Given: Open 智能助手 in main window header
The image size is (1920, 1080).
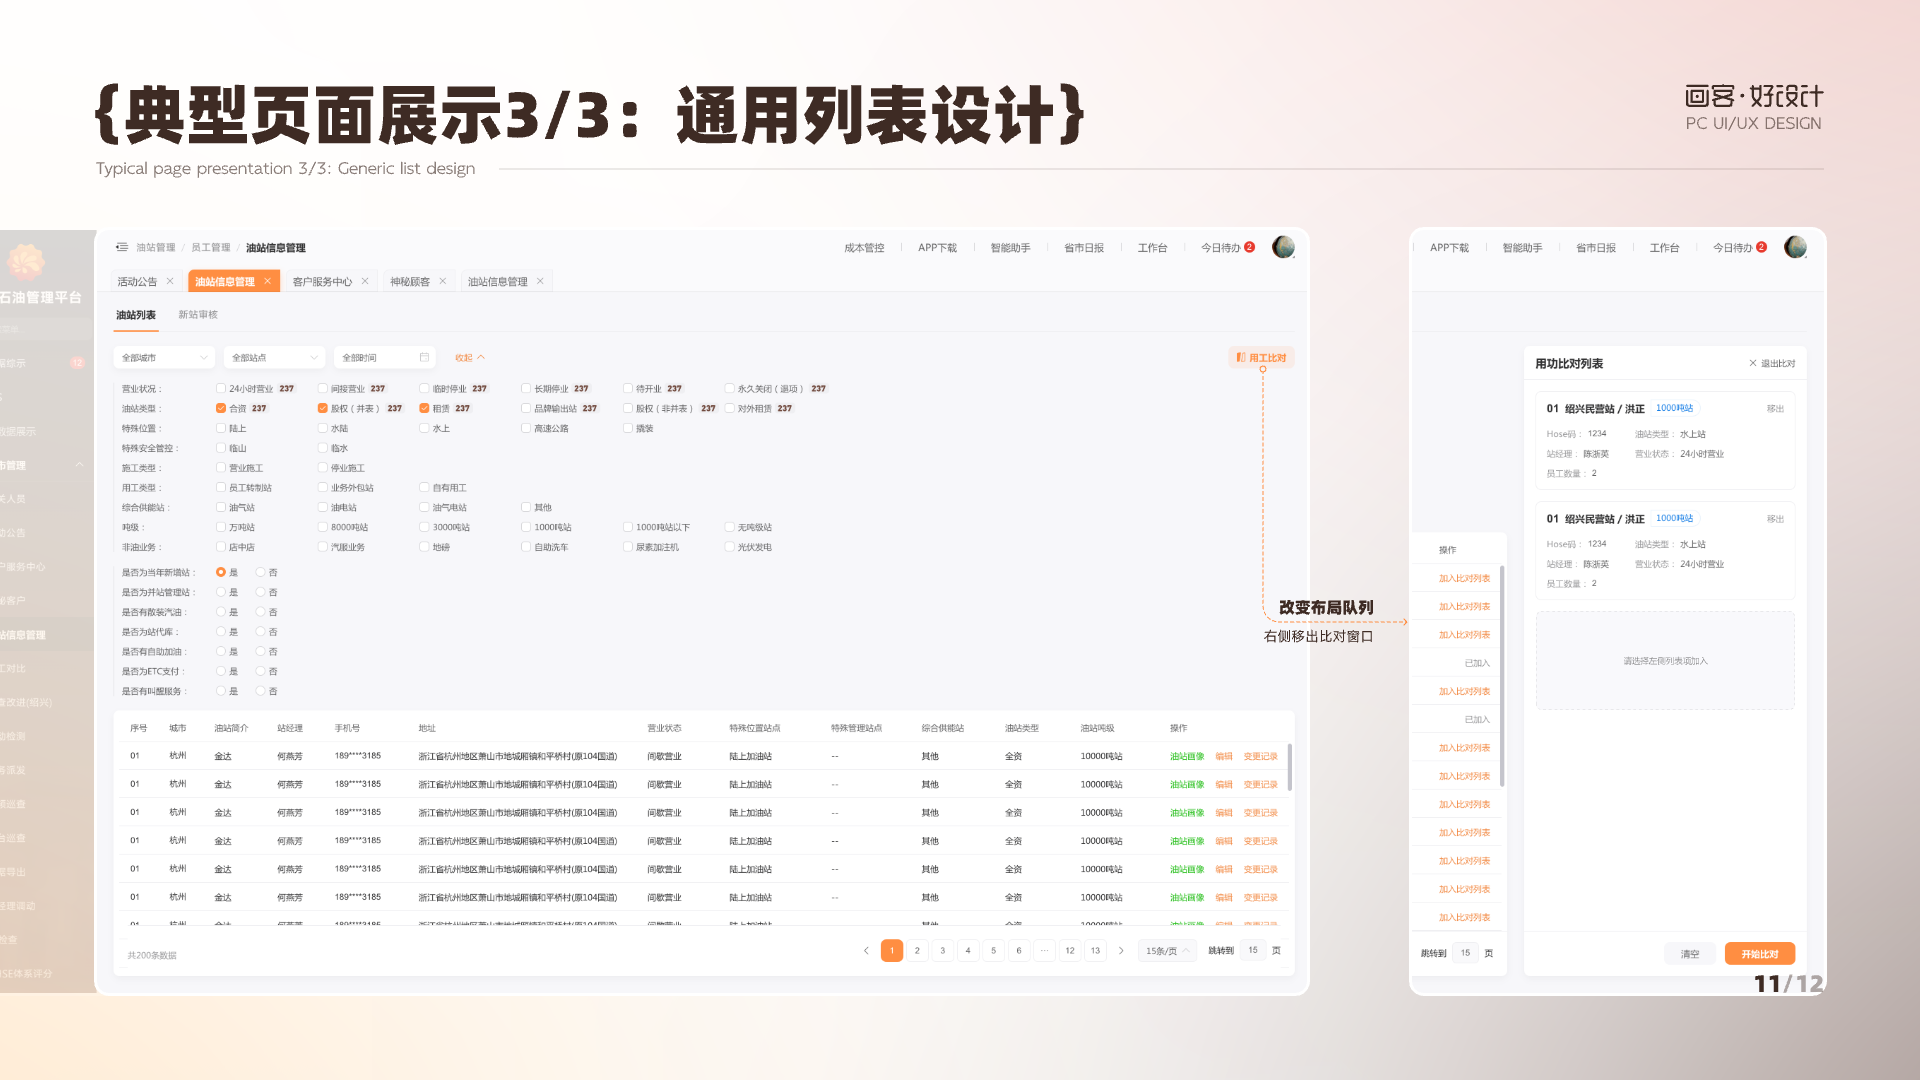Looking at the screenshot, I should click(1010, 248).
